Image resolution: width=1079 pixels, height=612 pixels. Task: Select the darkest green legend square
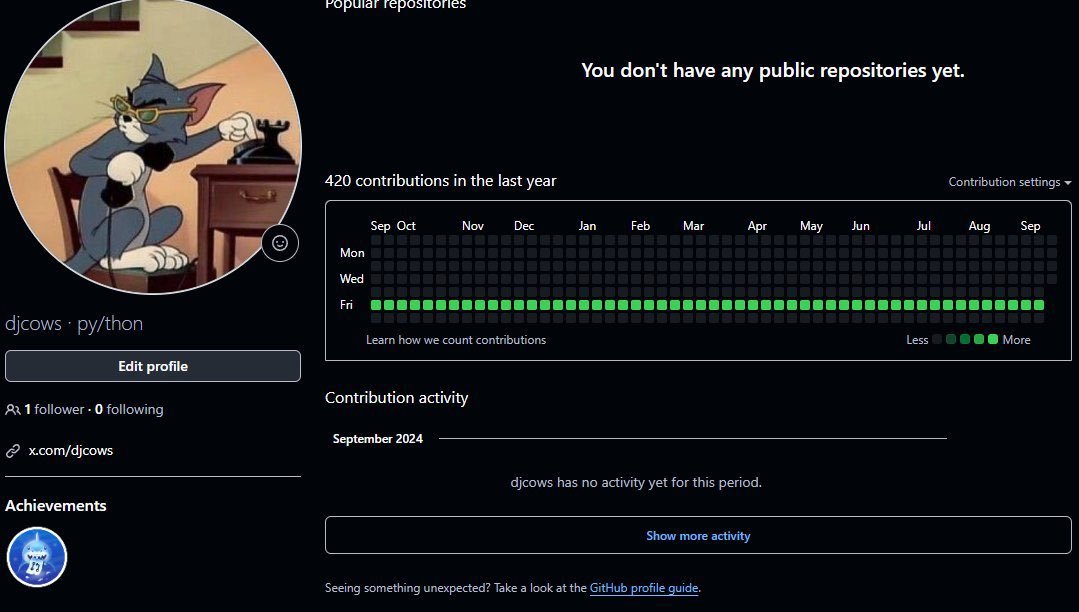(x=951, y=339)
